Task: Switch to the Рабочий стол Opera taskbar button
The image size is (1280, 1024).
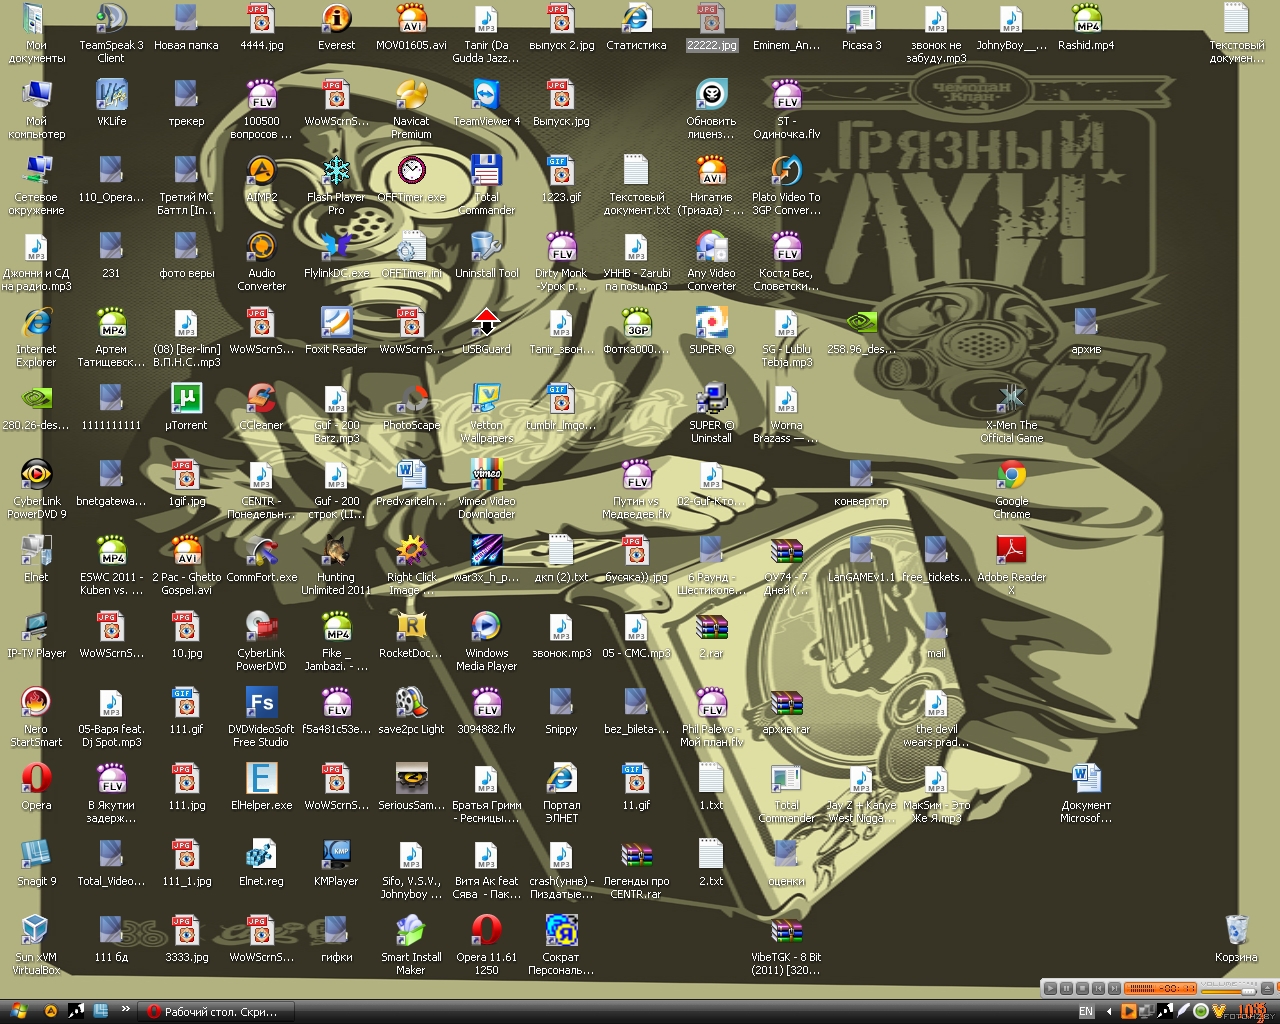Action: (215, 1012)
